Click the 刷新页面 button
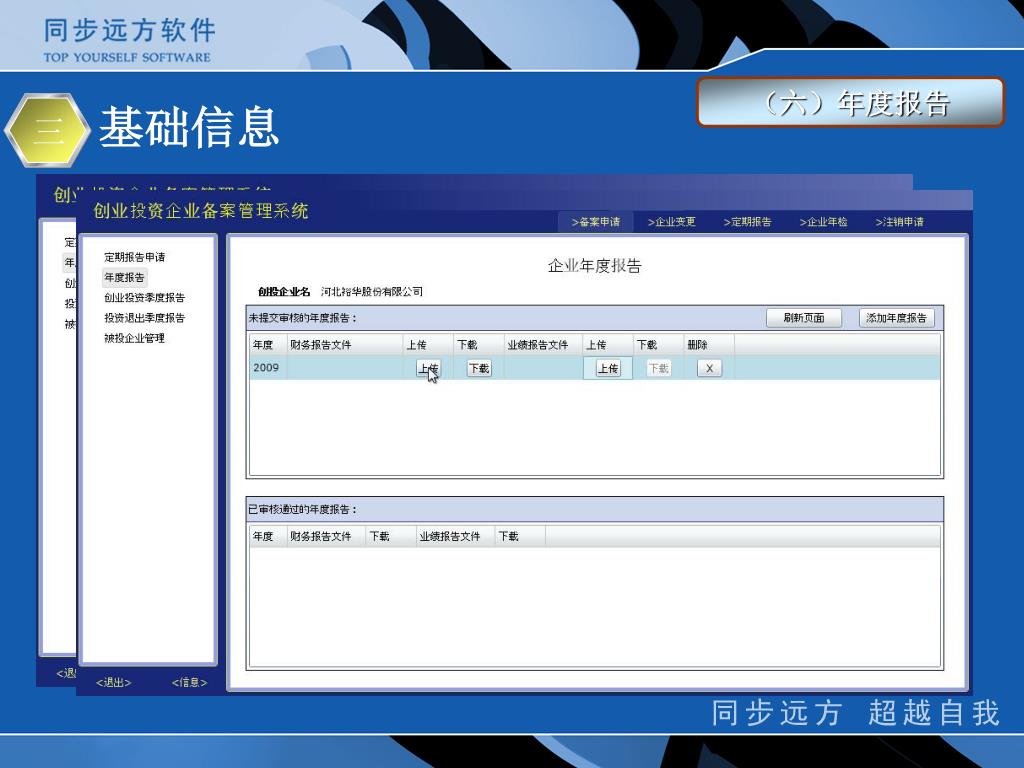Image resolution: width=1024 pixels, height=768 pixels. click(x=804, y=318)
